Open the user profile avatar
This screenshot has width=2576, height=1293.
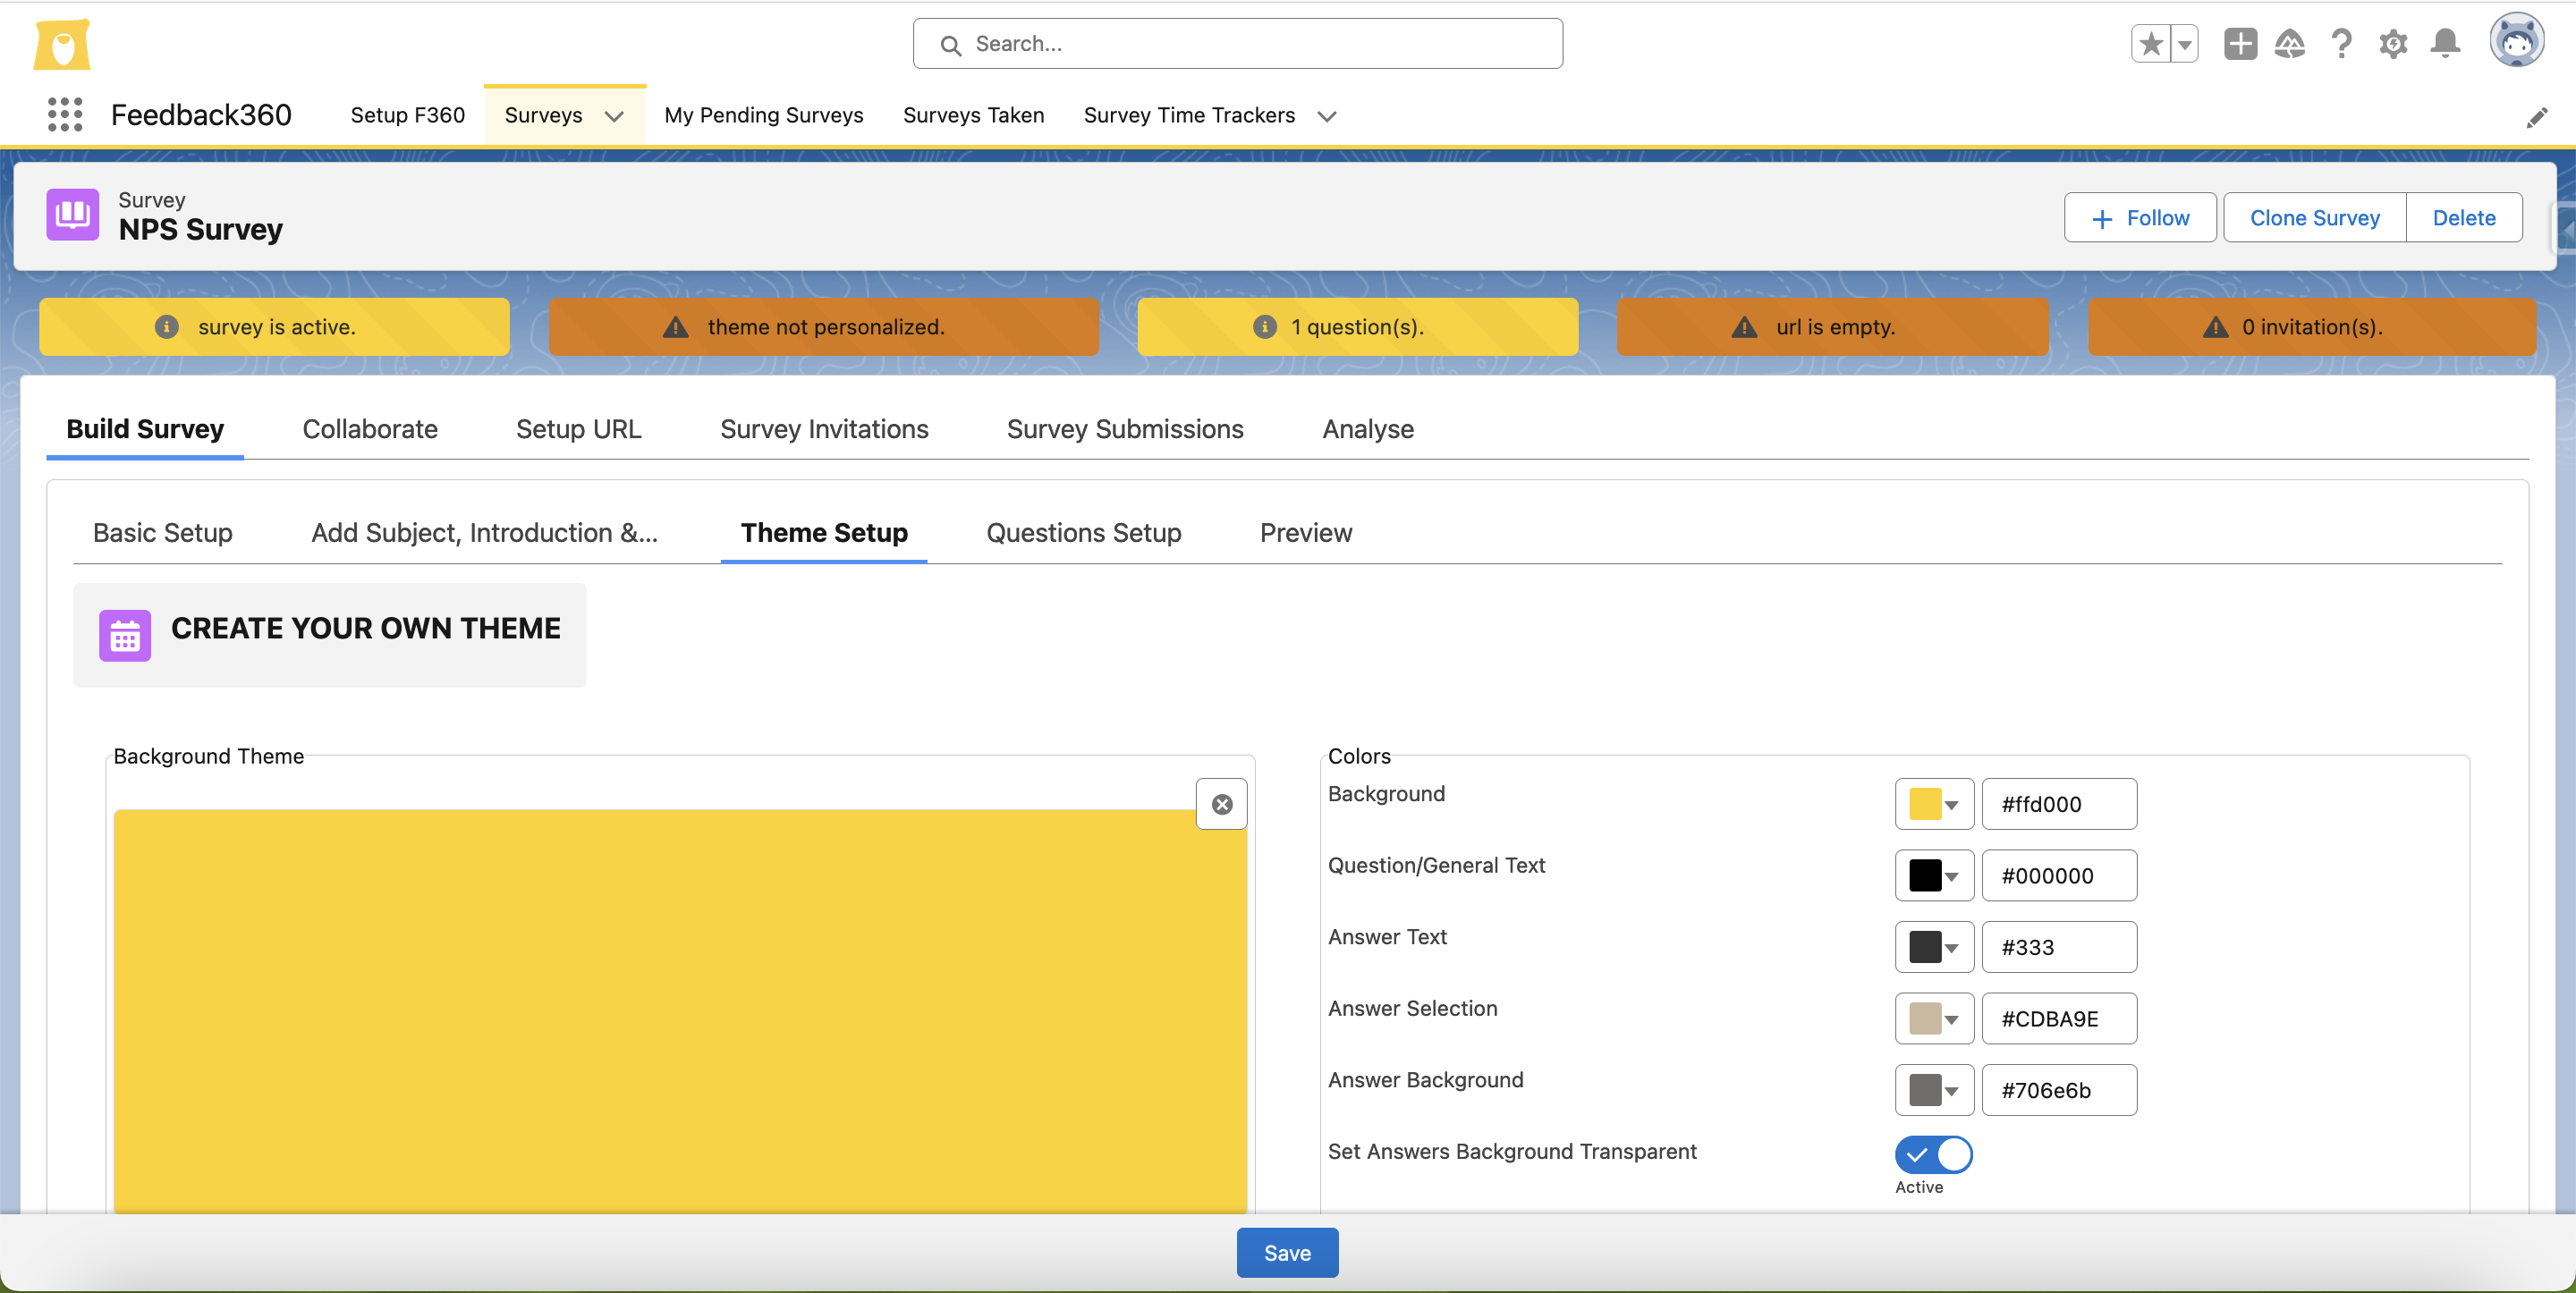coord(2516,41)
